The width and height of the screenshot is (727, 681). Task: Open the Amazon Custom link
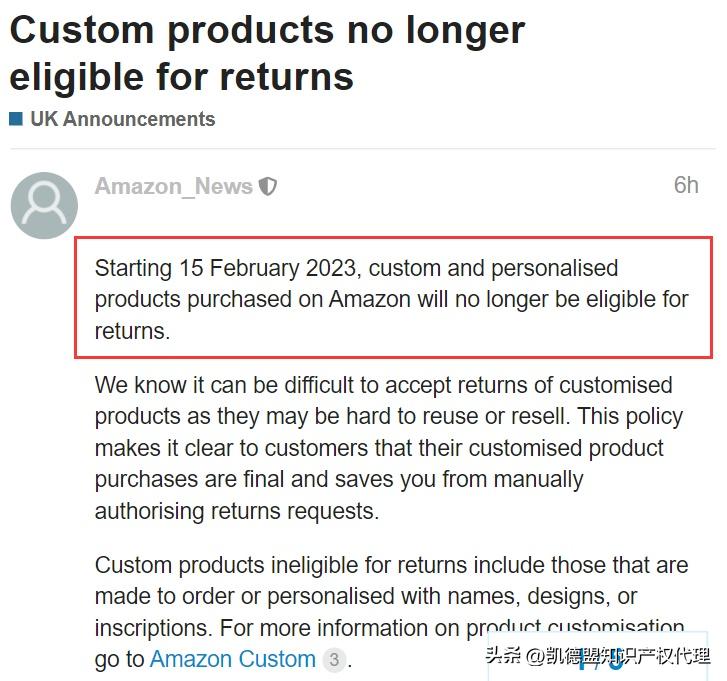232,659
